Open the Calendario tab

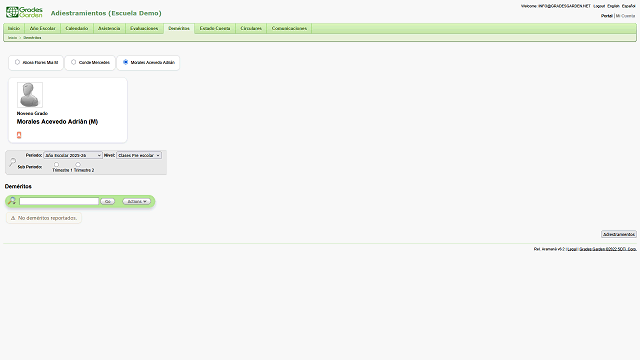click(77, 29)
